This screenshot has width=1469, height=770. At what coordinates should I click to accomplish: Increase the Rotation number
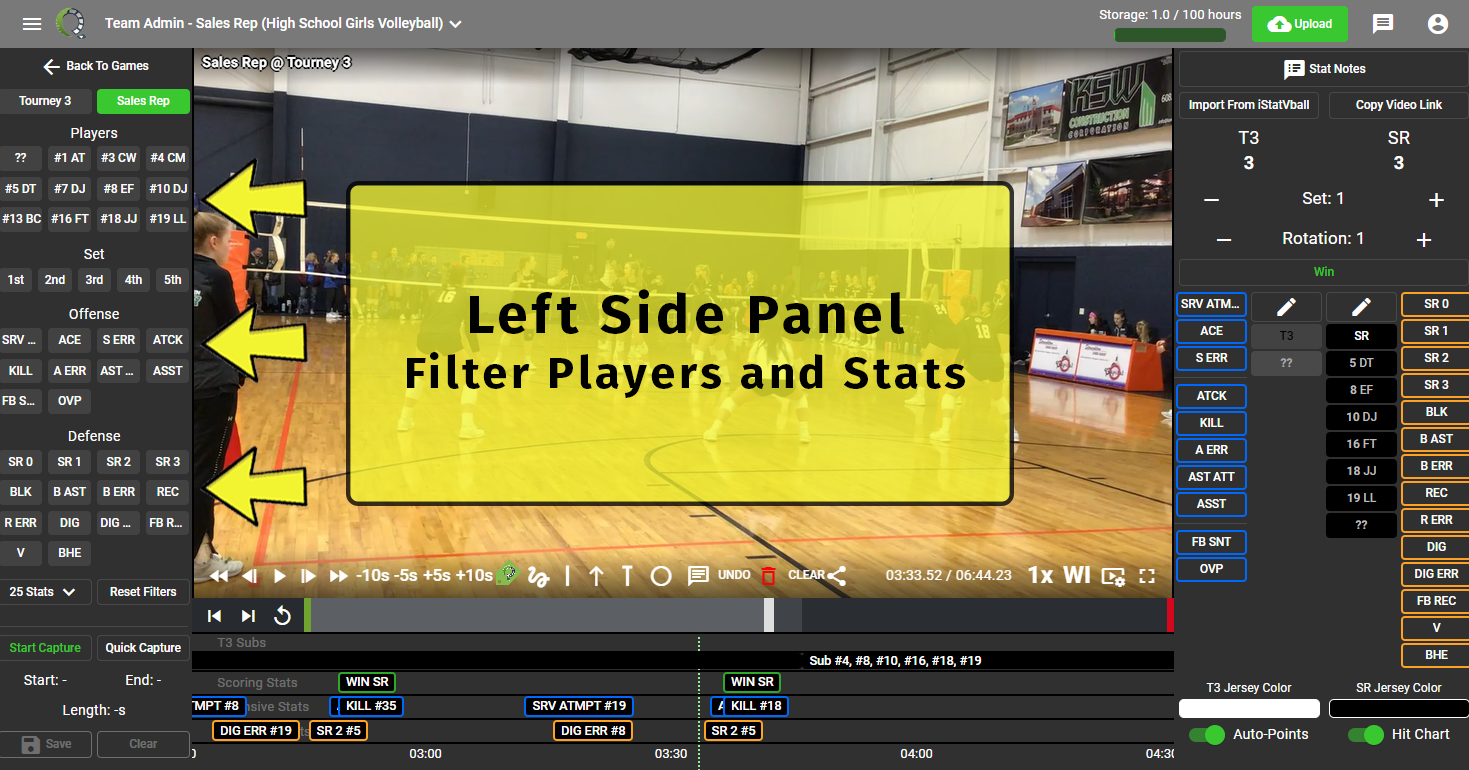pyautogui.click(x=1424, y=240)
